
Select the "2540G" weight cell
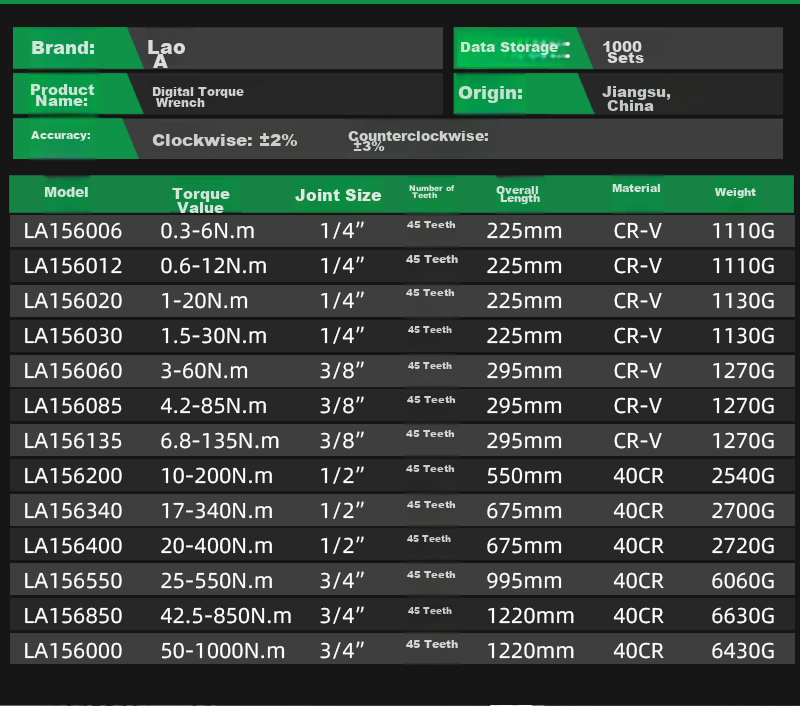743,476
